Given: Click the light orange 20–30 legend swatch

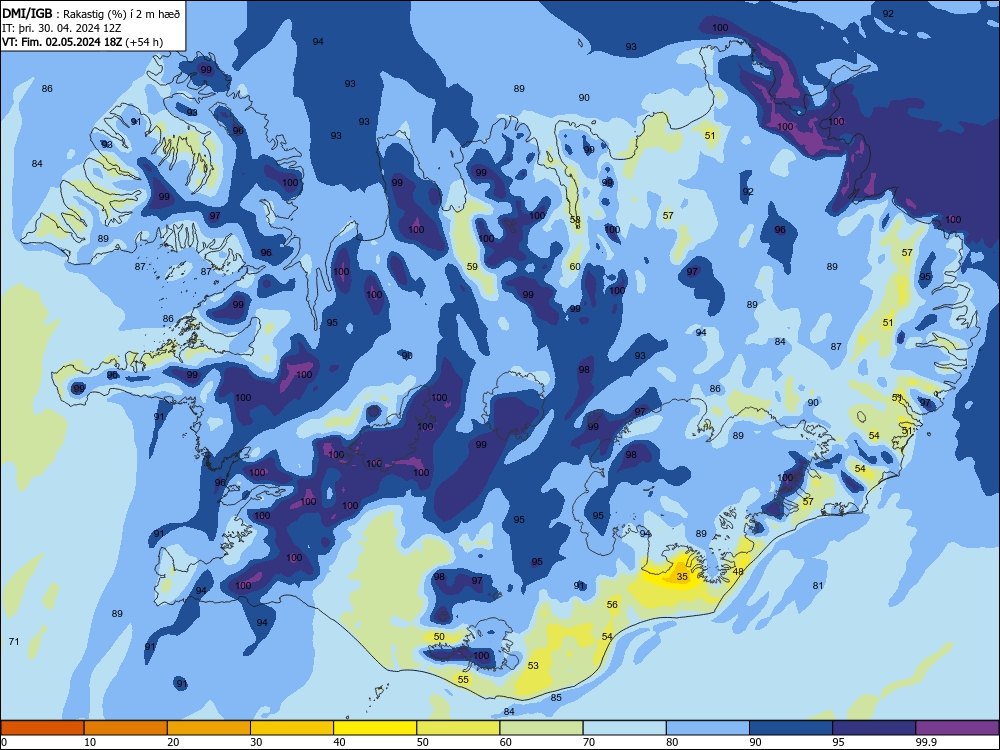Looking at the screenshot, I should [209, 728].
